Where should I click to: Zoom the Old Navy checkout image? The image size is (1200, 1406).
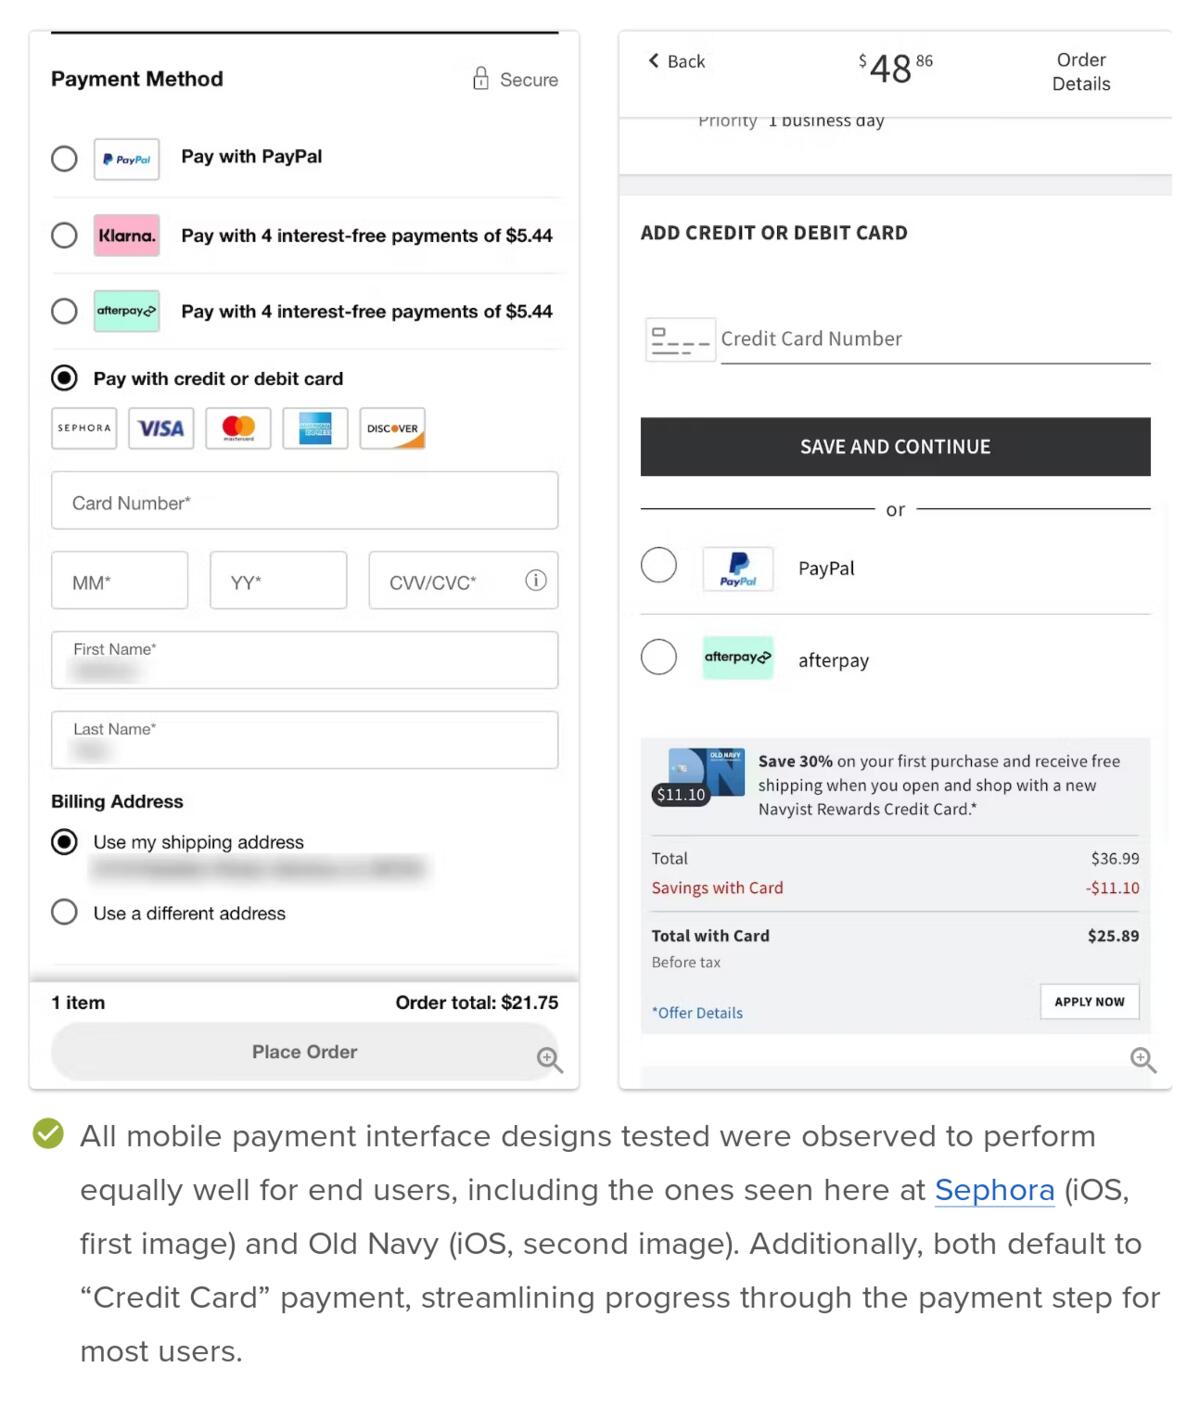(1142, 1059)
